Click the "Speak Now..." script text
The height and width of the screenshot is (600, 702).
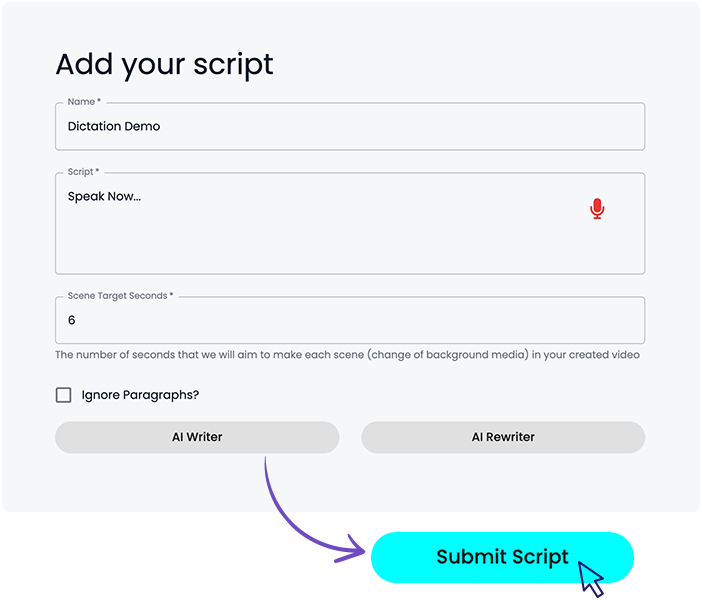pyautogui.click(x=104, y=197)
